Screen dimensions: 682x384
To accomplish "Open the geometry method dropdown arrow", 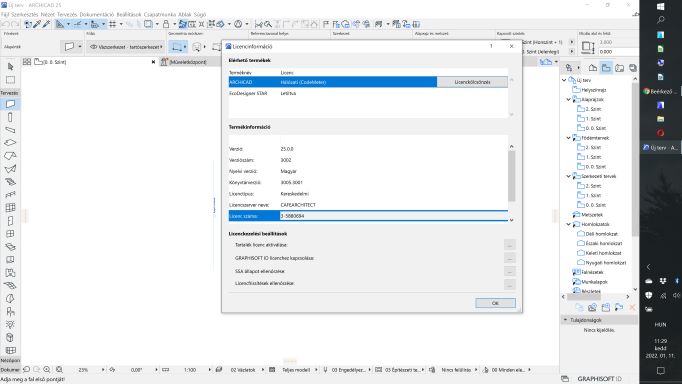I will pos(185,47).
